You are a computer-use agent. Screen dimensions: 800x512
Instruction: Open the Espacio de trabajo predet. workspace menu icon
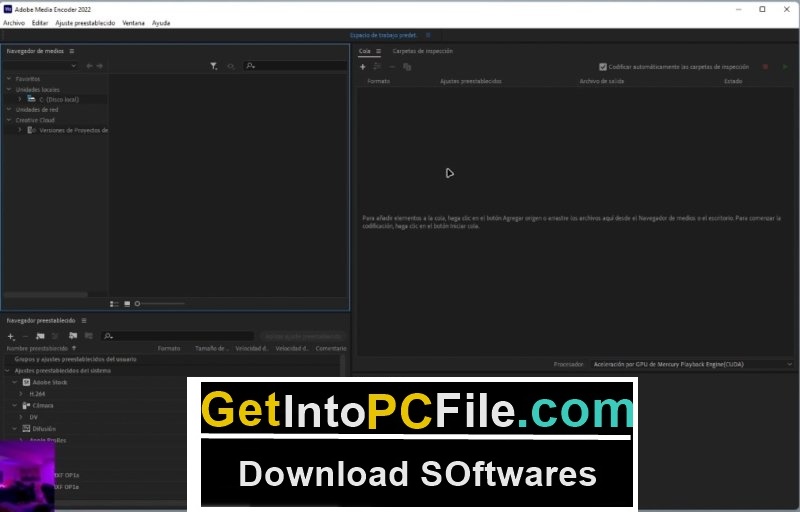[x=428, y=35]
